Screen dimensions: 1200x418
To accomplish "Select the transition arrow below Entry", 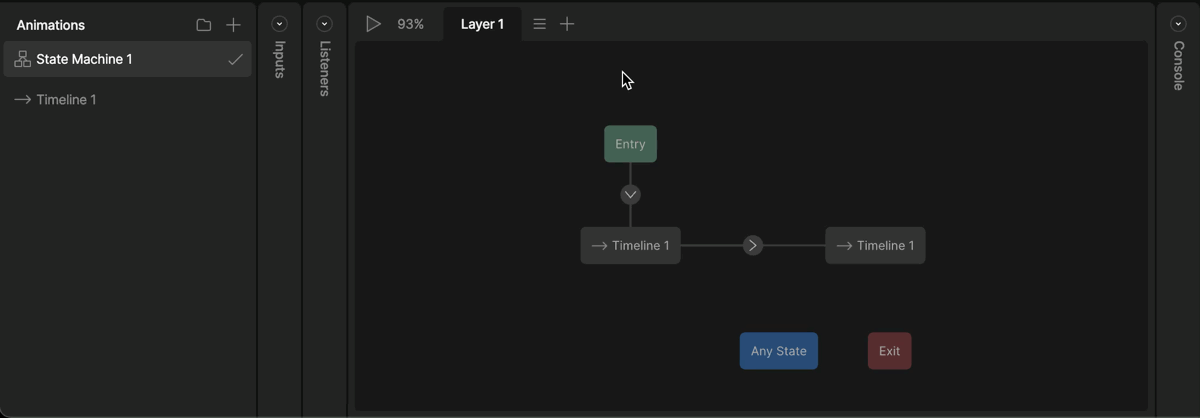I will point(630,194).
